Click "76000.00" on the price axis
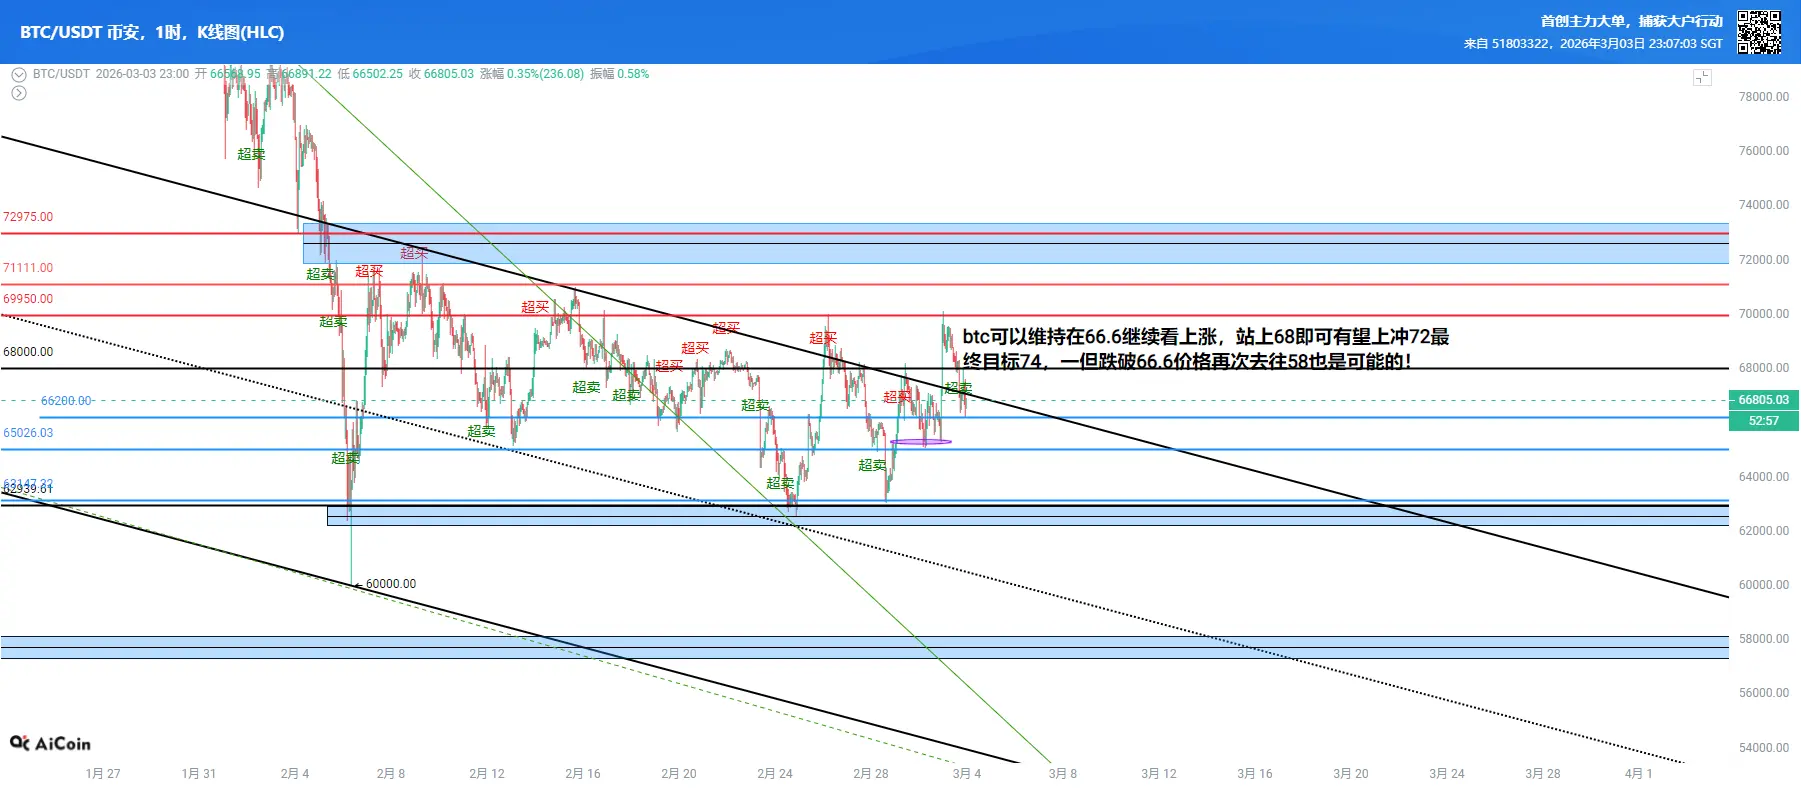The width and height of the screenshot is (1801, 788). tap(1764, 151)
